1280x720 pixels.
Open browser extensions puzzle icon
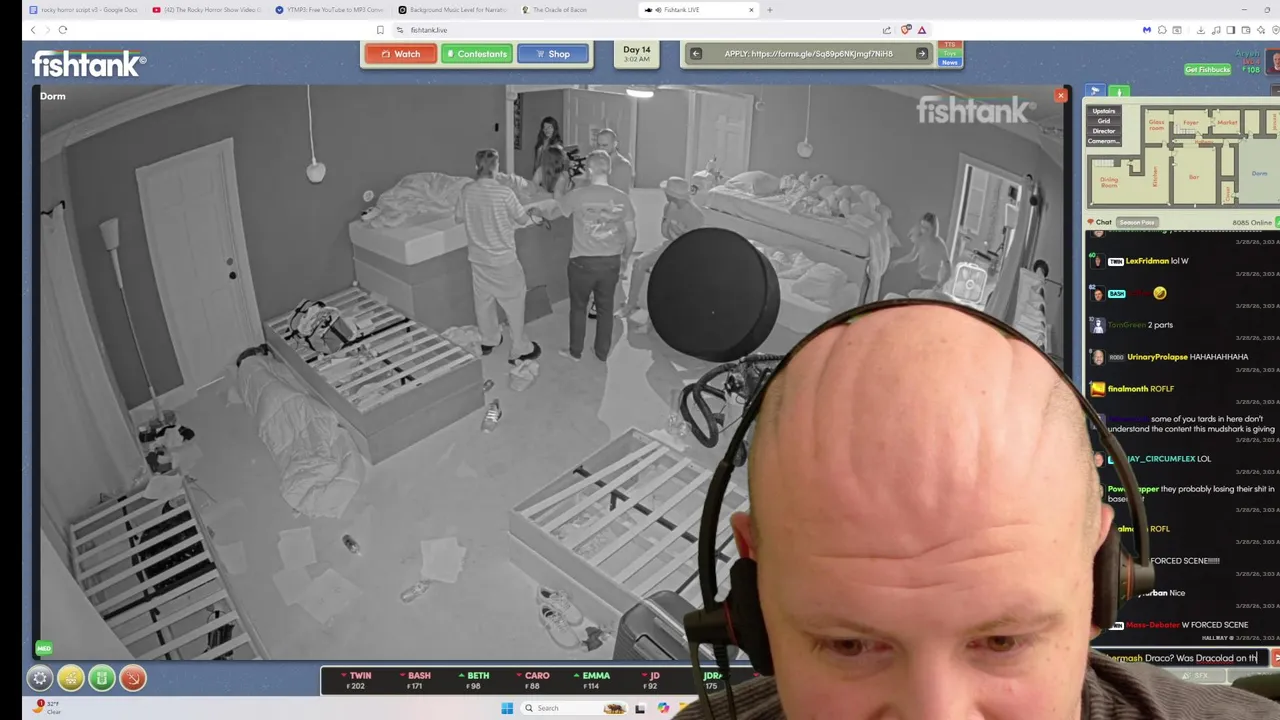click(1162, 30)
